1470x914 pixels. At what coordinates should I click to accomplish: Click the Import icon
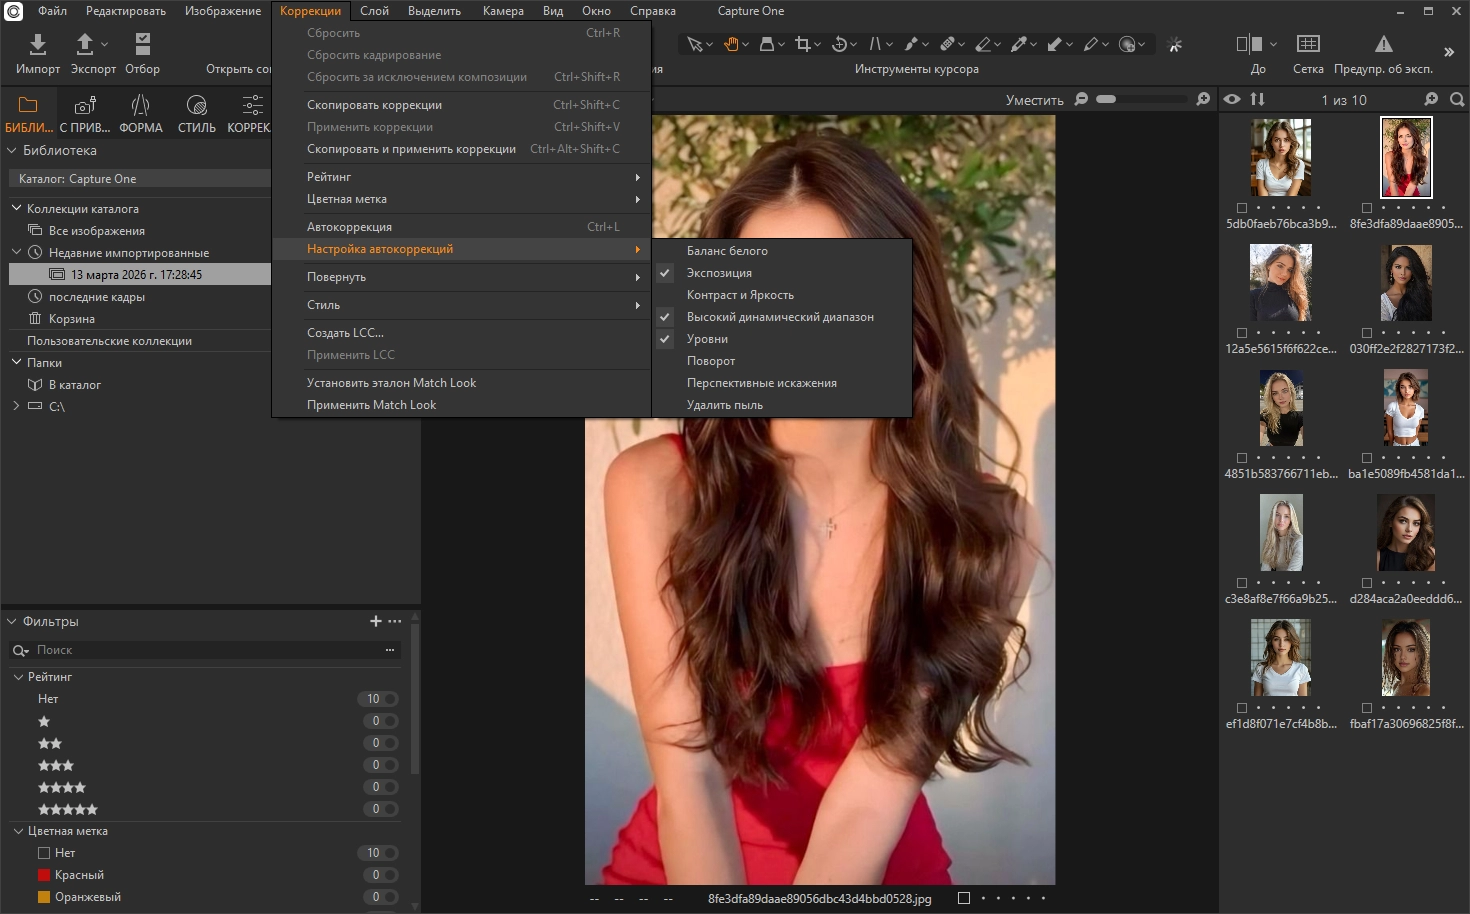[38, 44]
